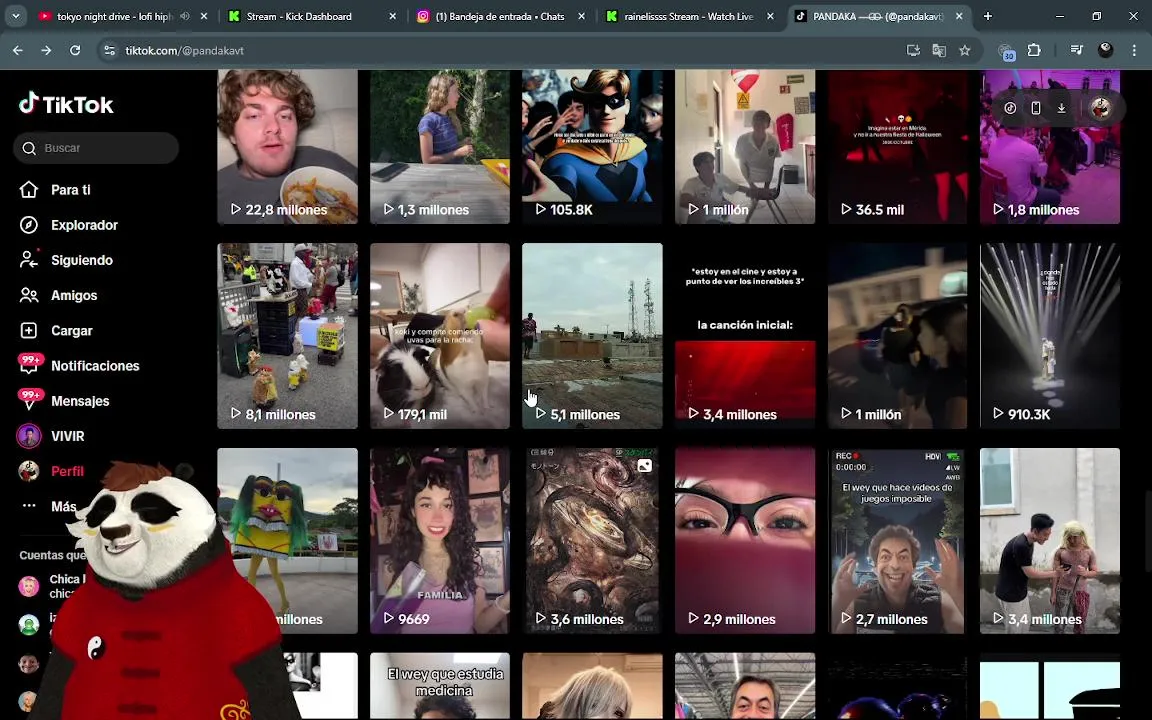Click the site information icon in address bar
The height and width of the screenshot is (720, 1152).
tap(109, 50)
